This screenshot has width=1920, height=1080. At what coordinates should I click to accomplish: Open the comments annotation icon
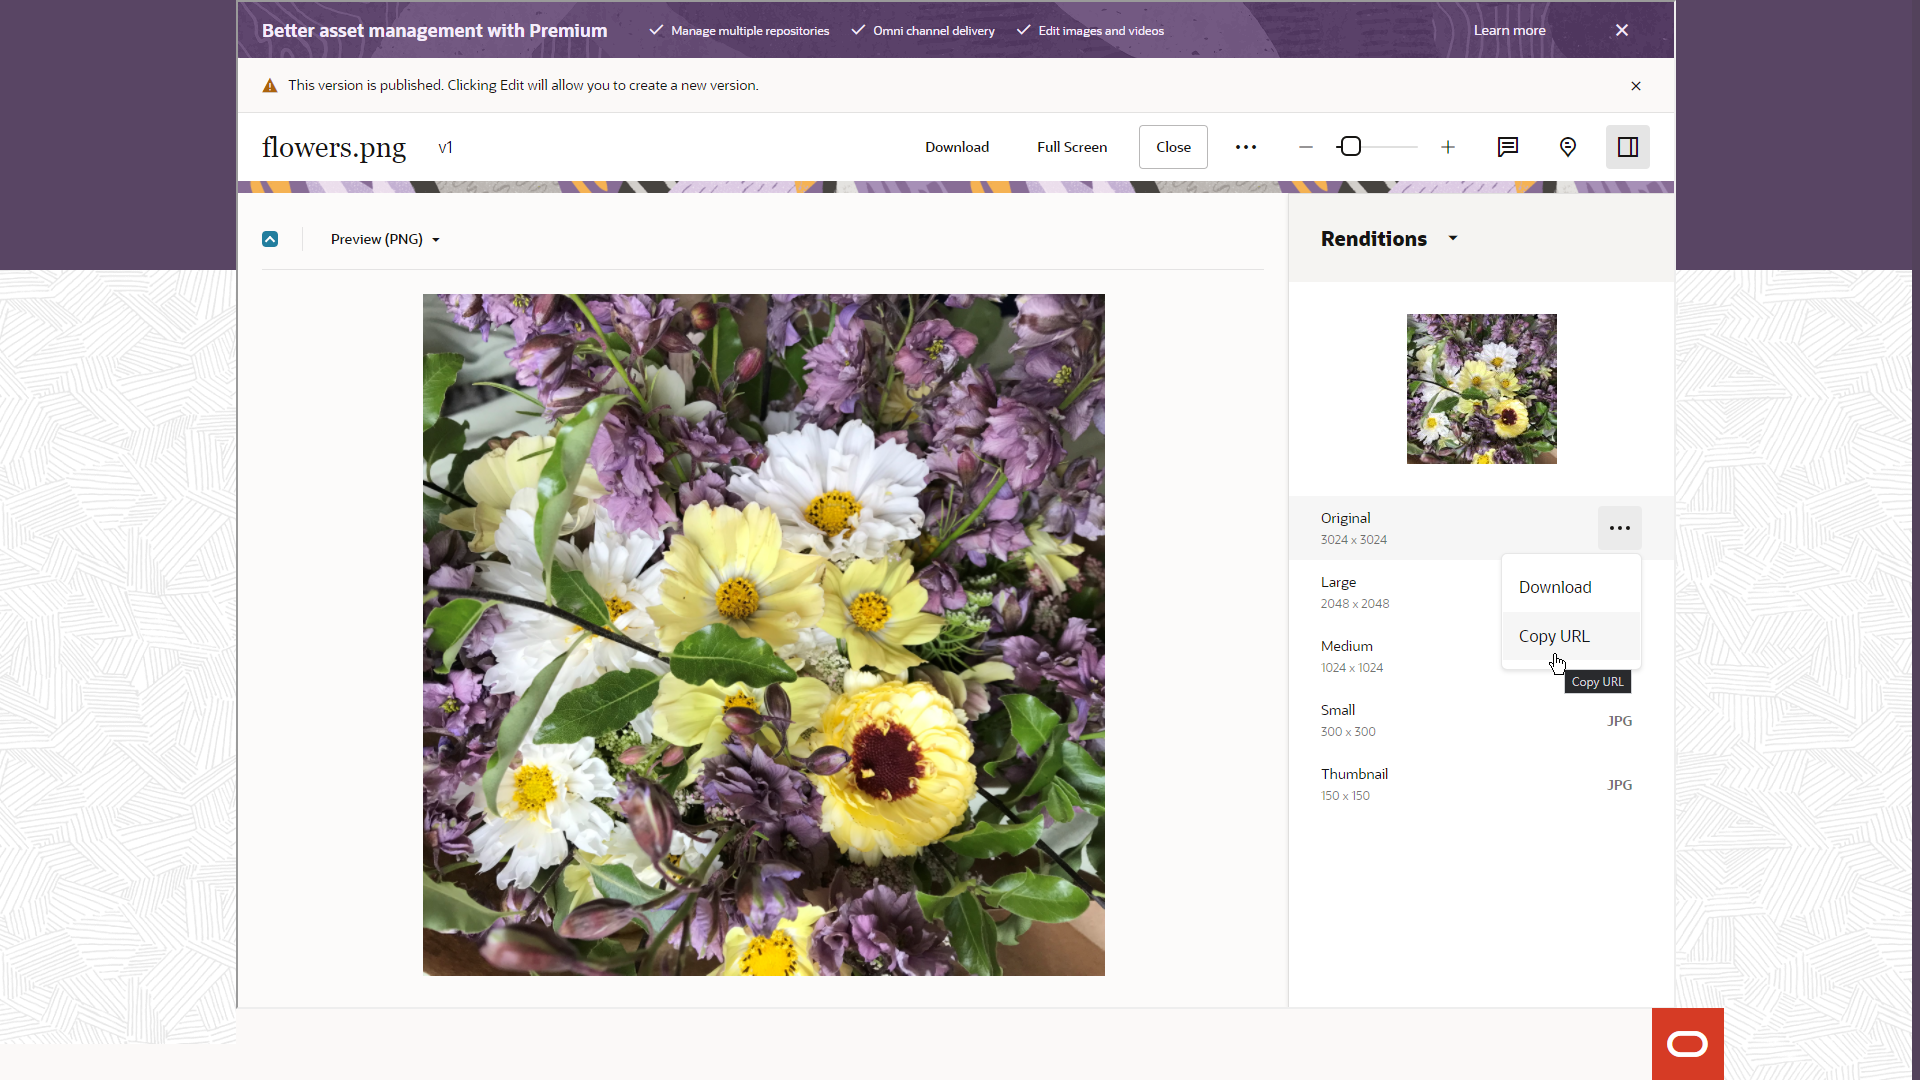(x=1507, y=147)
